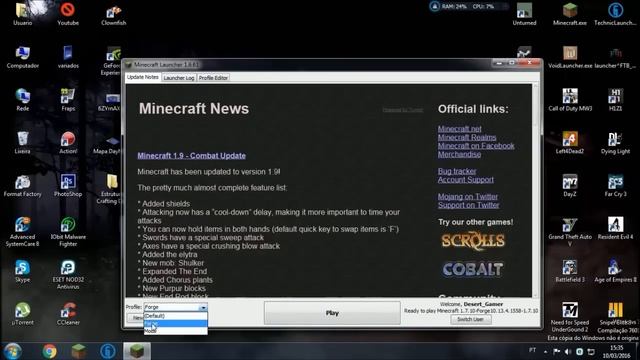Choose (Default) in the profile list
This screenshot has width=640, height=360.
(176, 316)
